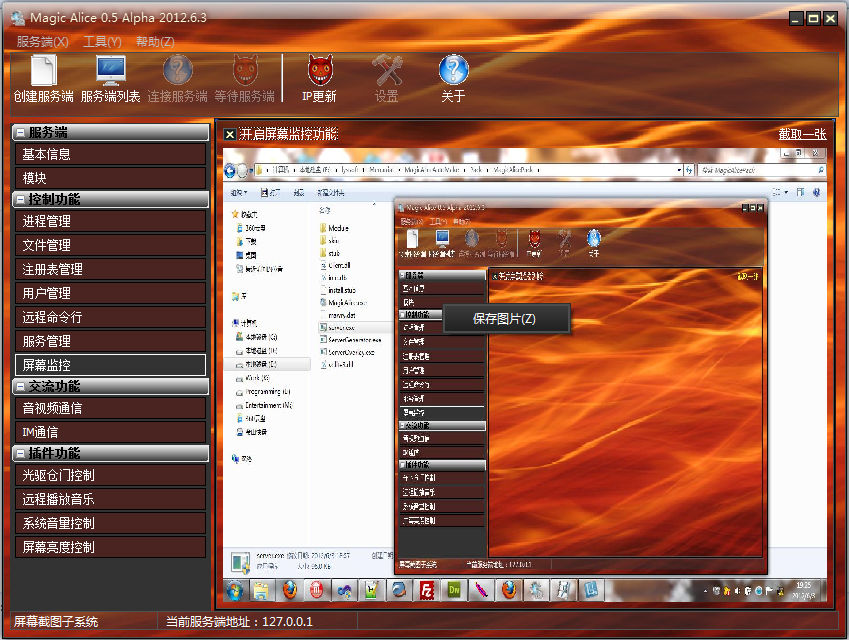Screen dimensions: 849x640
Task: Open 模块 in the sidebar
Action: 110,178
